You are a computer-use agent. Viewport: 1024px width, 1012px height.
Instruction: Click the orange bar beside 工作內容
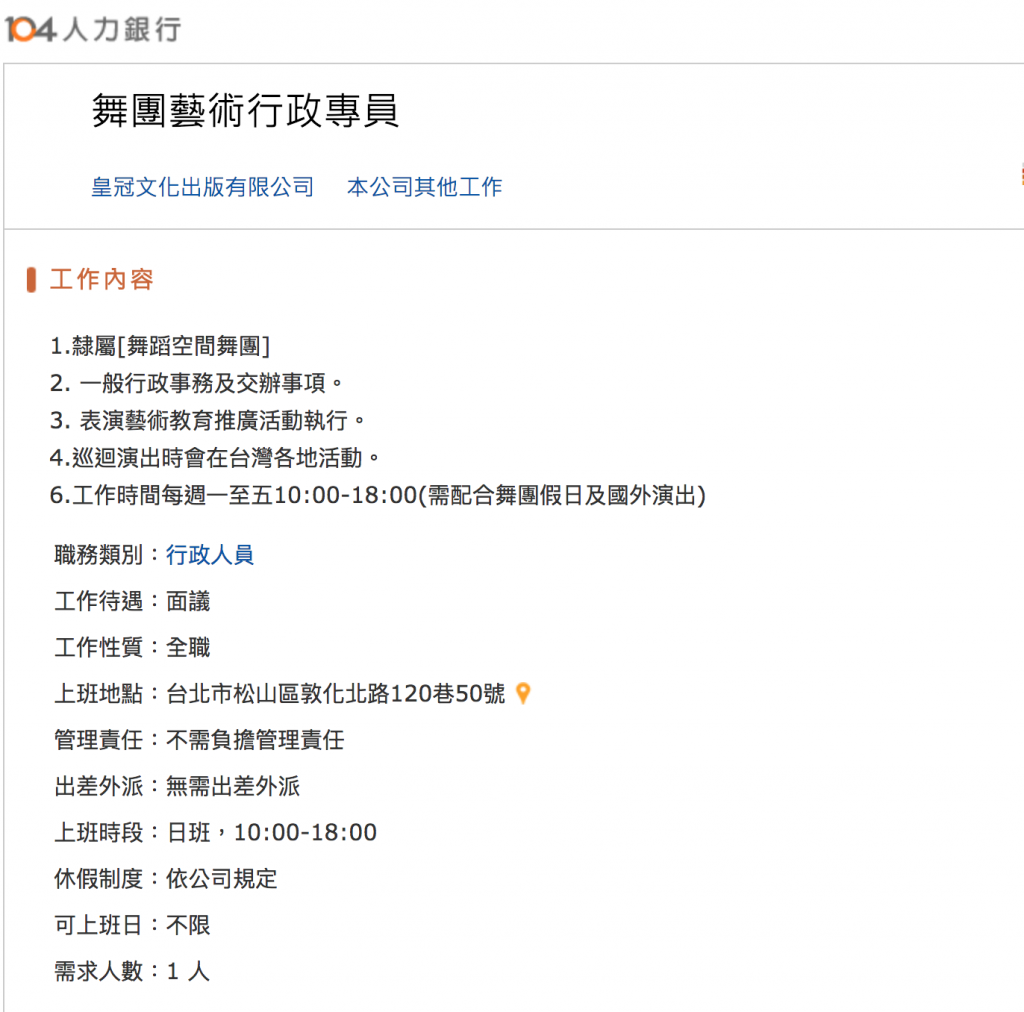[31, 279]
